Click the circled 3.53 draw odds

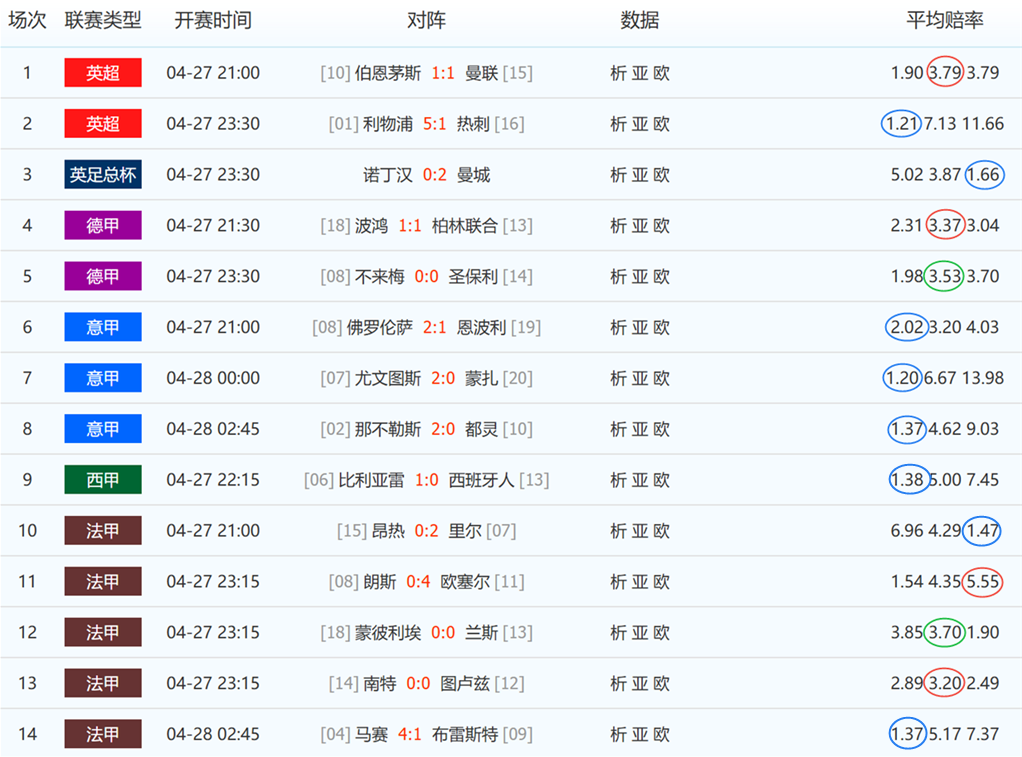coord(944,276)
